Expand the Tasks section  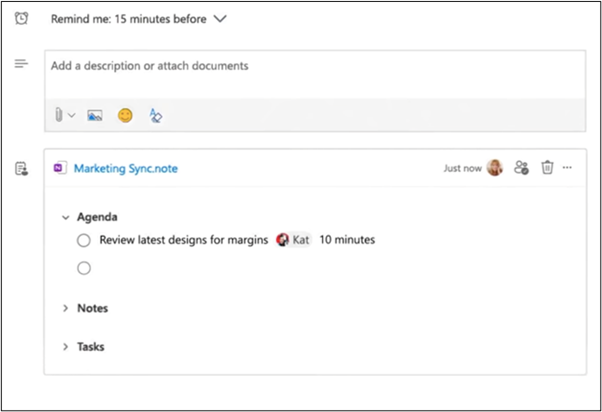[x=66, y=347]
